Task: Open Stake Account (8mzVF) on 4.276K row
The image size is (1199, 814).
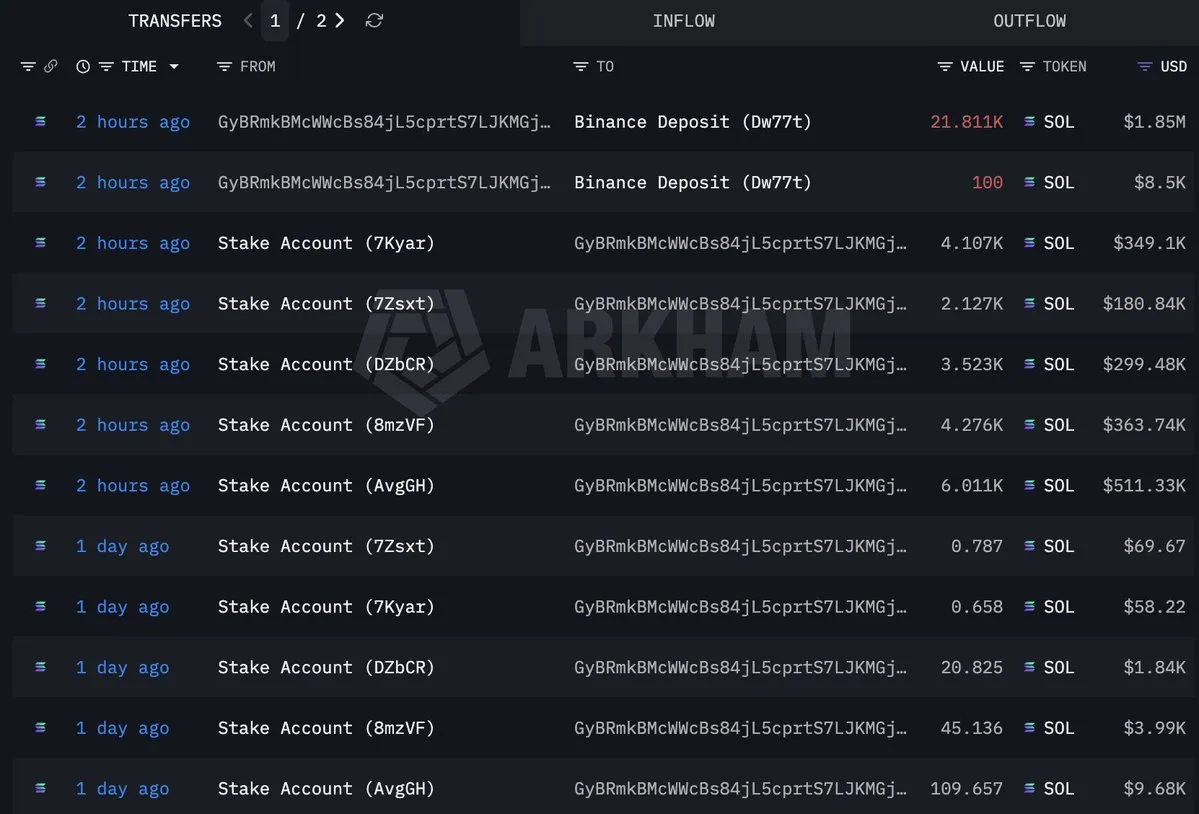Action: [327, 424]
